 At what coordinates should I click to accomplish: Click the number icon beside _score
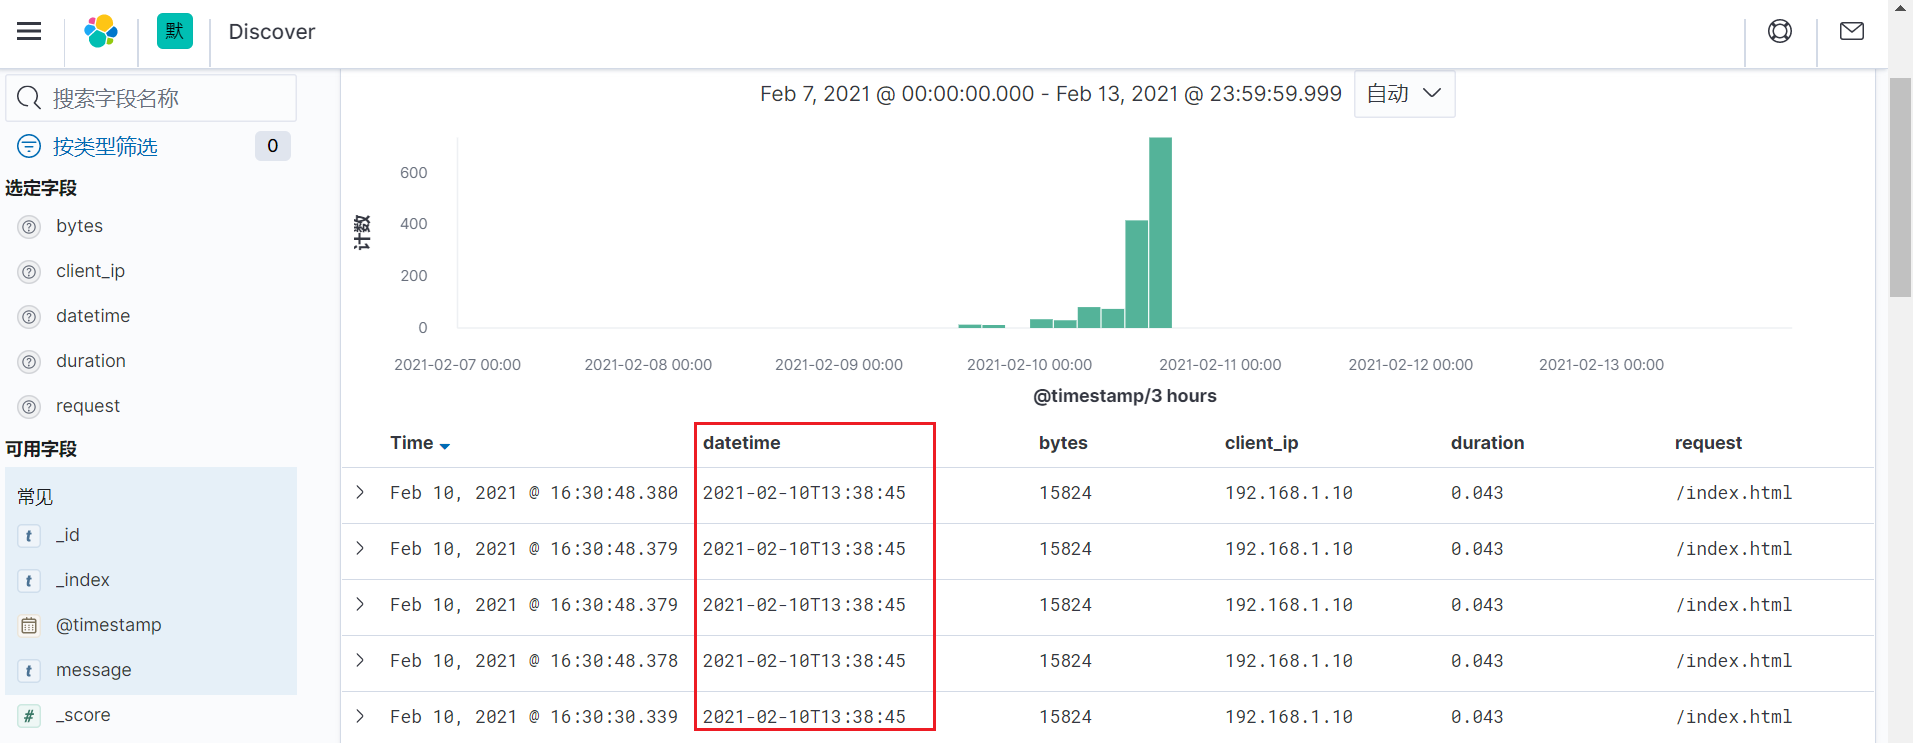click(30, 716)
